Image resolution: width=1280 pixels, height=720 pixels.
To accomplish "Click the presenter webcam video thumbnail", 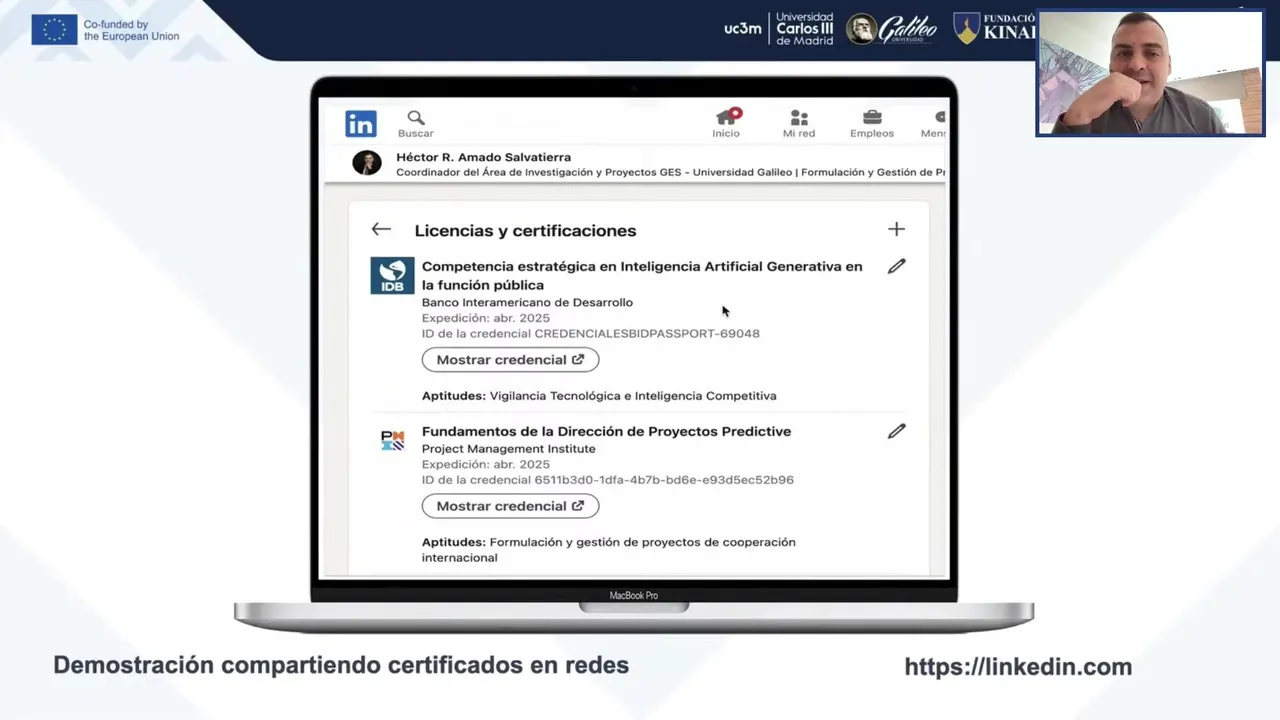I will pos(1150,73).
